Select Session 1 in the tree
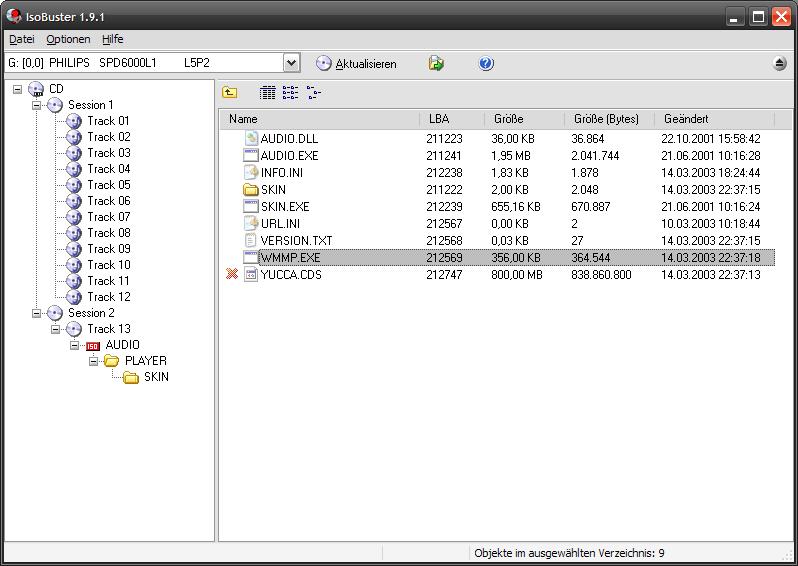The image size is (798, 566). click(91, 105)
